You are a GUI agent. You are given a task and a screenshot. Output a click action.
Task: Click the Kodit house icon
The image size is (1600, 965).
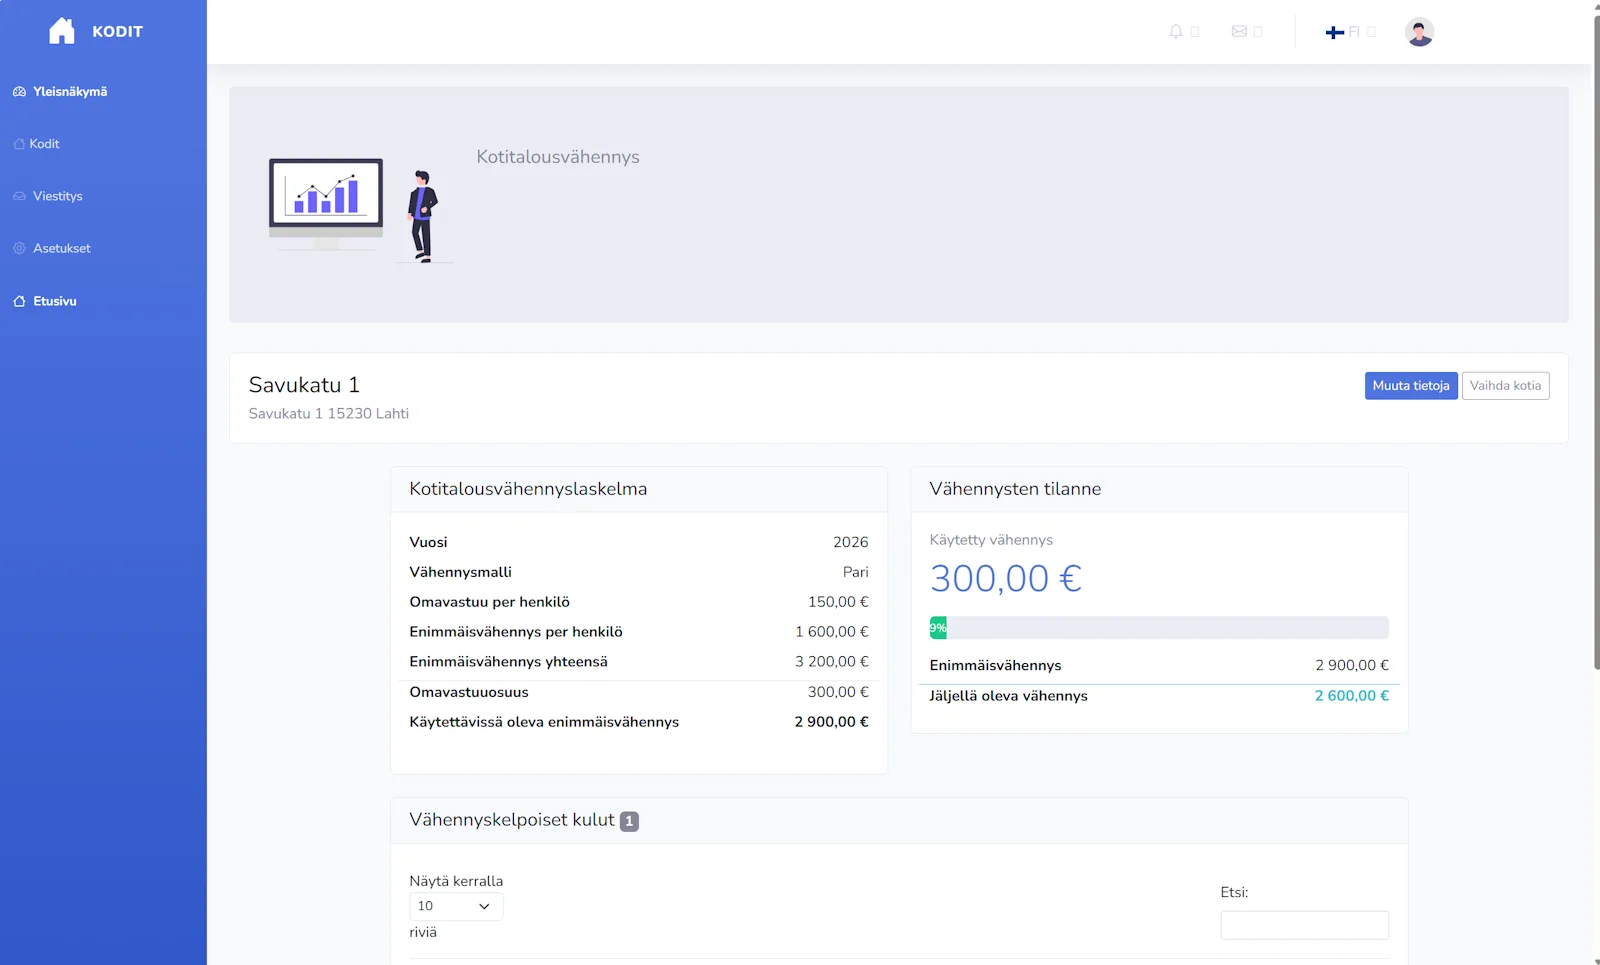tap(19, 144)
